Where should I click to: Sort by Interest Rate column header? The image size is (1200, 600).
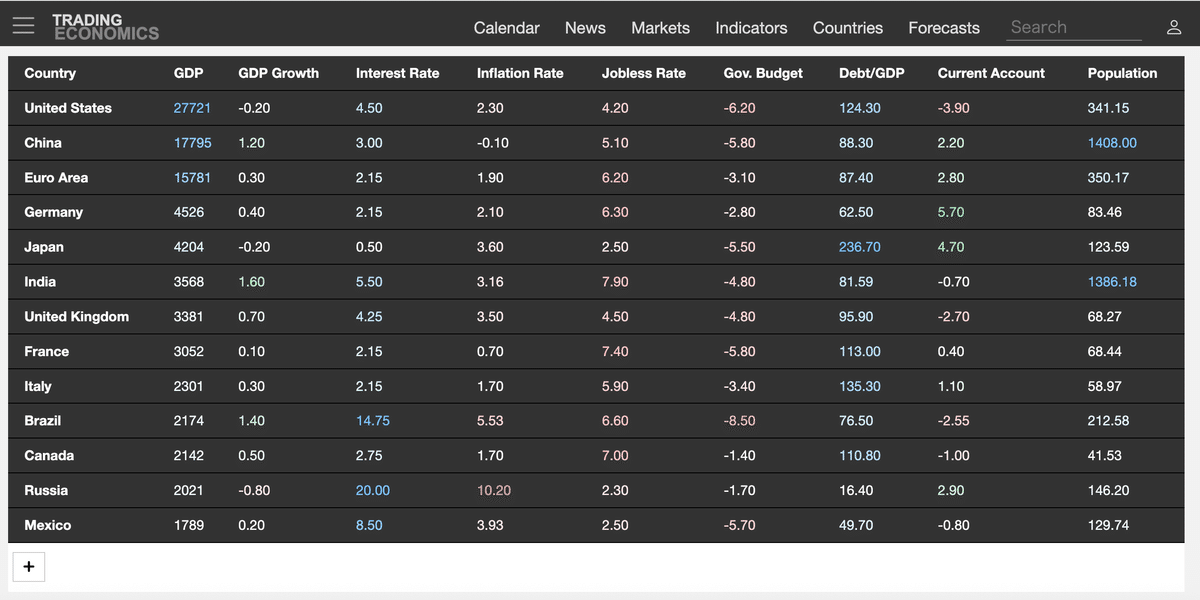(x=397, y=73)
